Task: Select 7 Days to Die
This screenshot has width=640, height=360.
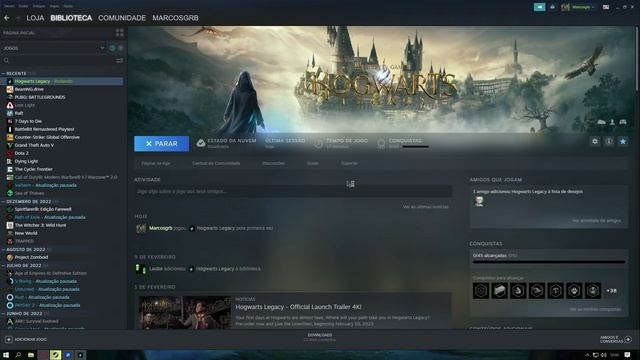Action: pos(28,121)
